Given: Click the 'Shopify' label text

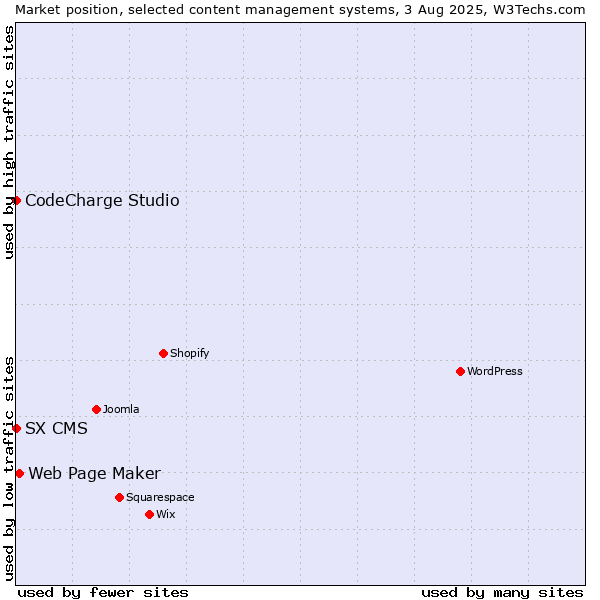Looking at the screenshot, I should pos(189,354).
